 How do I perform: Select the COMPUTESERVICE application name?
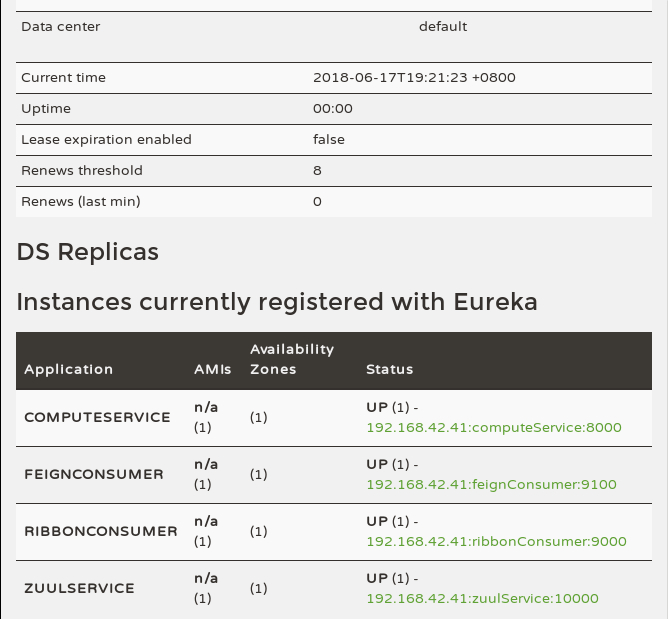click(x=97, y=417)
